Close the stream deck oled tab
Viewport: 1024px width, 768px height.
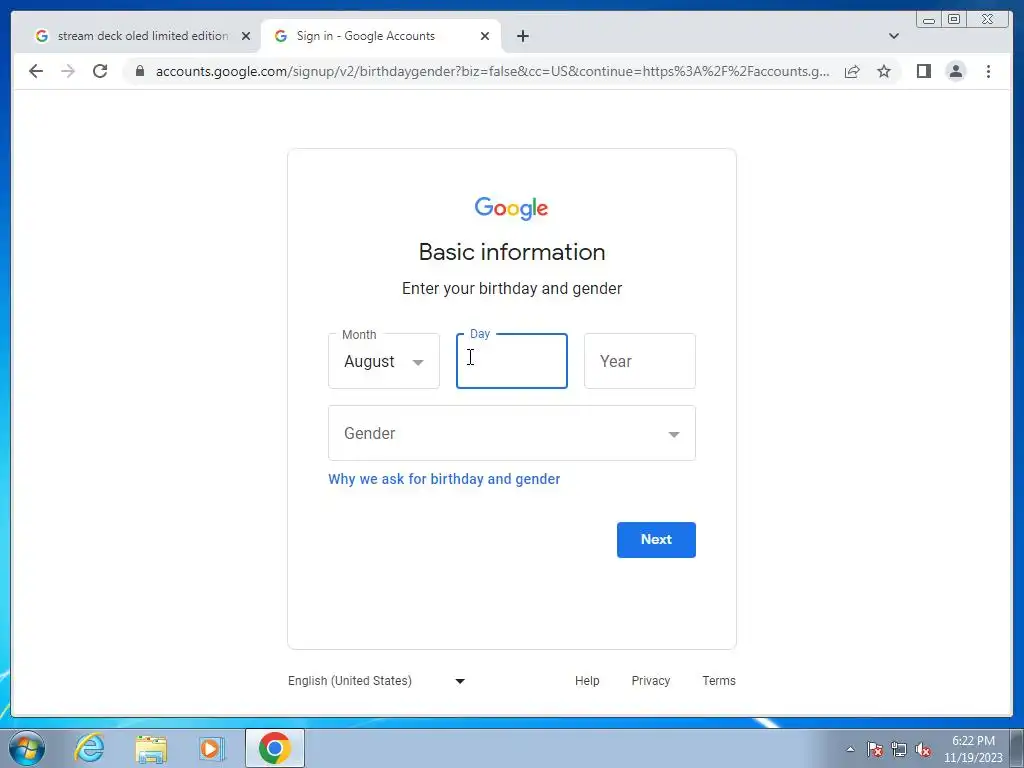point(246,36)
